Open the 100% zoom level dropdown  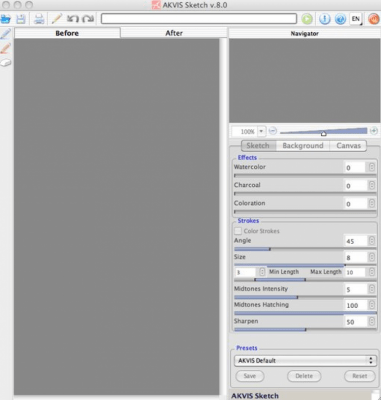[x=261, y=131]
